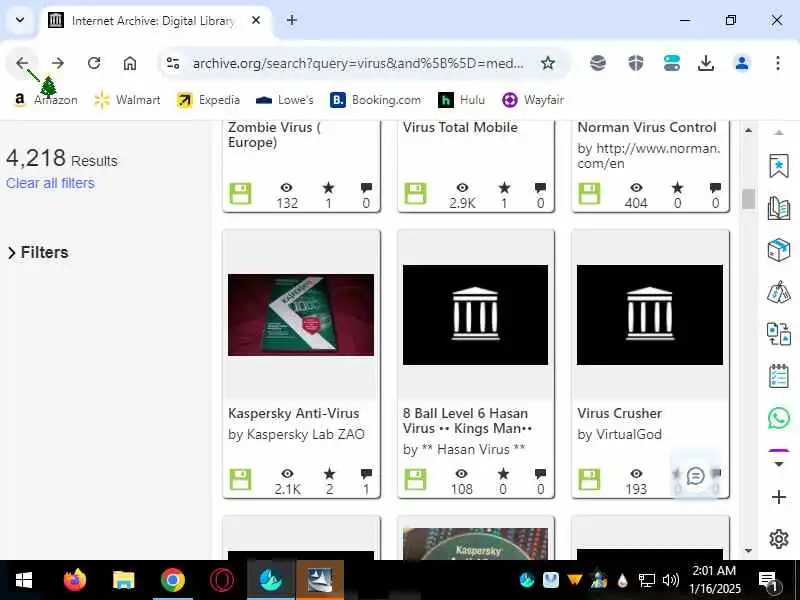Open the teal toggle extension icon
The height and width of the screenshot is (600, 800).
[x=672, y=63]
